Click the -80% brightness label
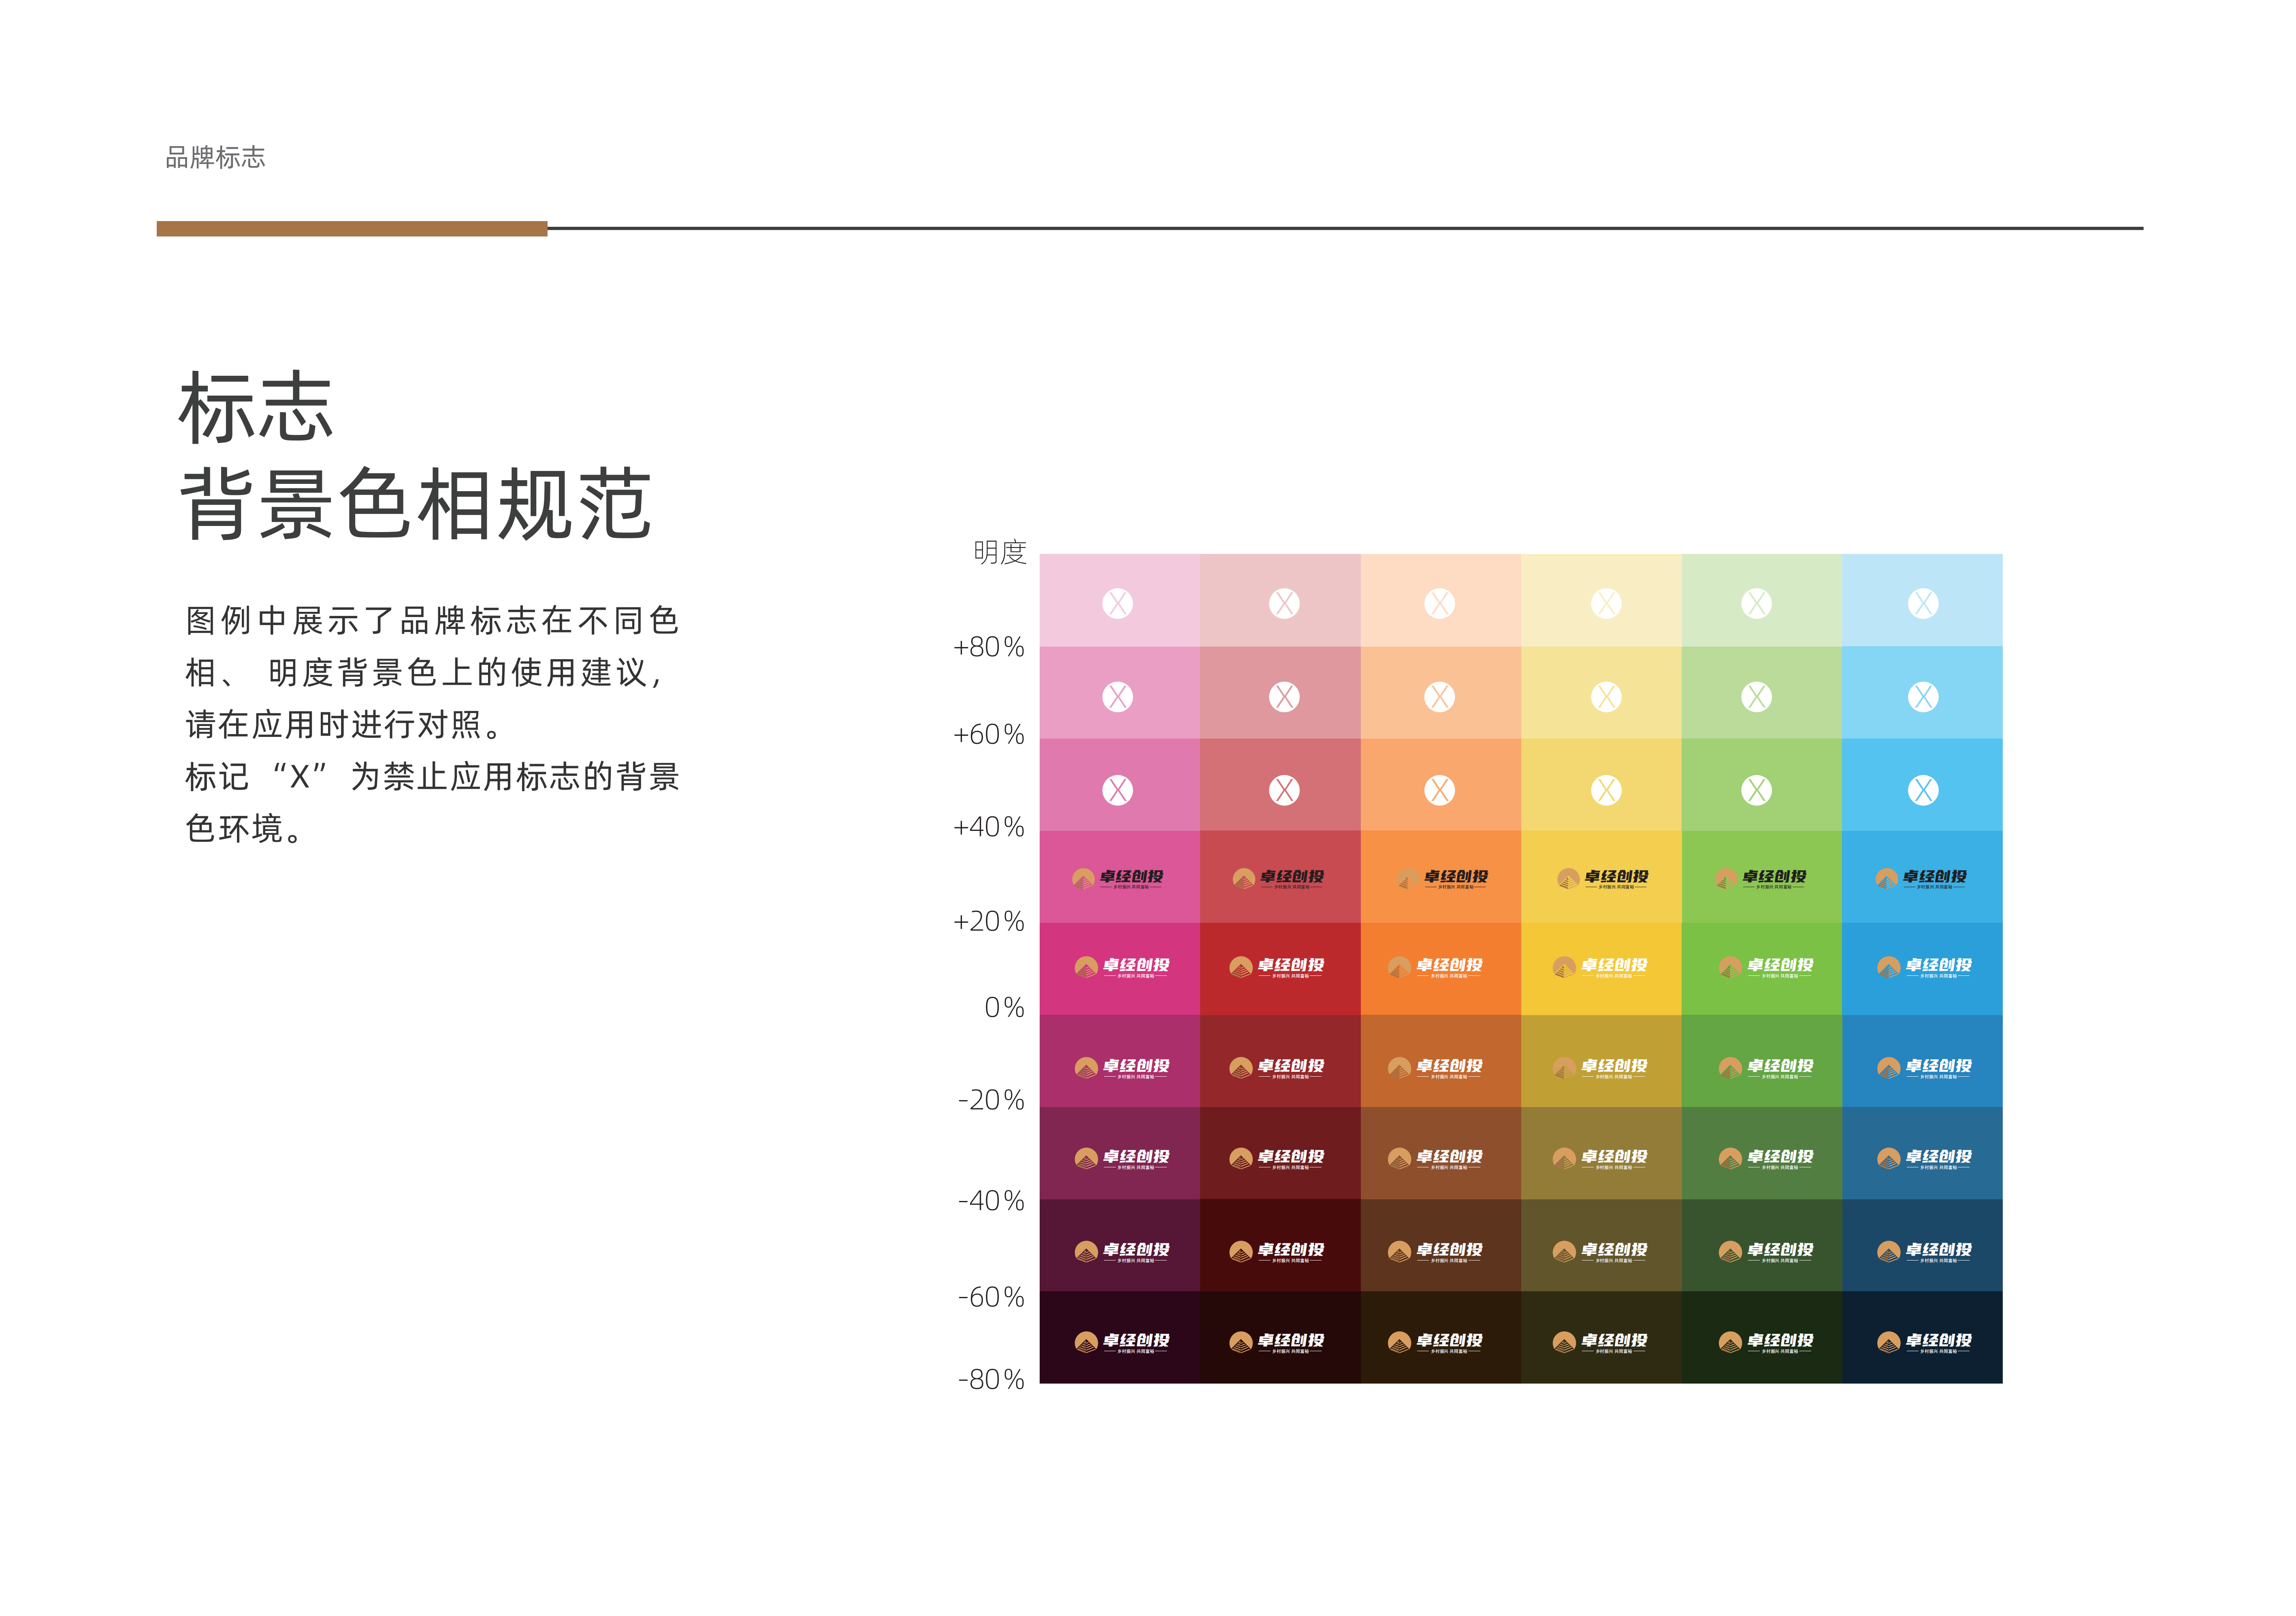Image resolution: width=2296 pixels, height=1616 pixels. [991, 1379]
